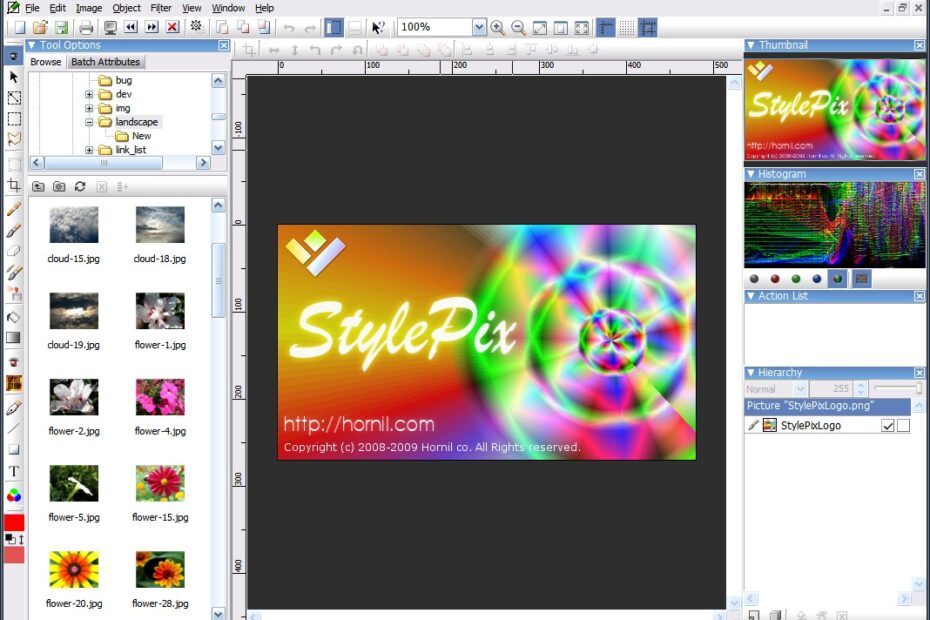Click the context help arrow-question icon

coord(378,27)
